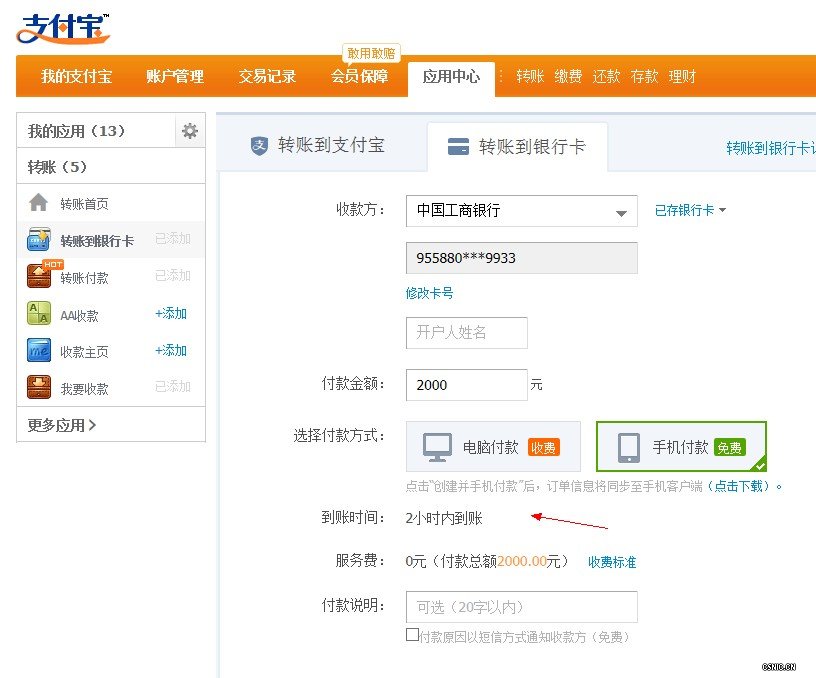Image resolution: width=816 pixels, height=678 pixels.
Task: Open the 收款主页 app icon
Action: pos(39,351)
